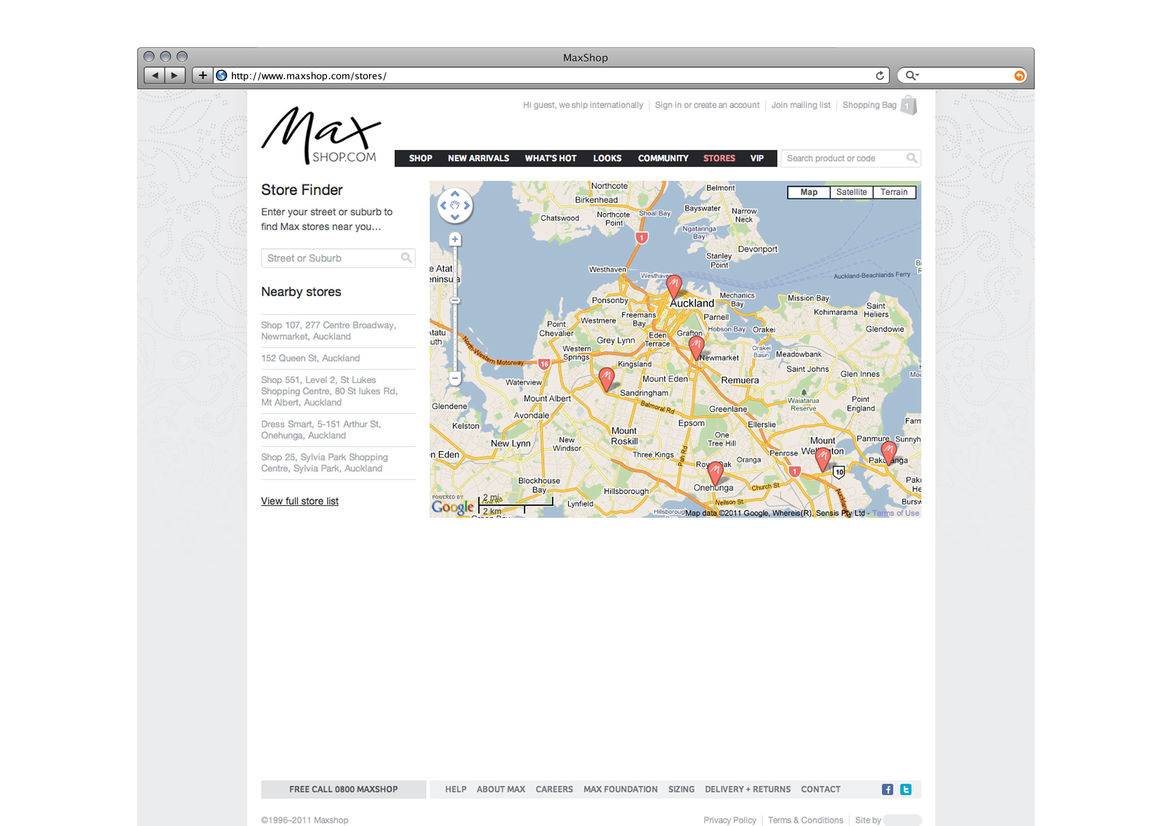Click the SIZING footer link
This screenshot has height=826, width=1172.
coord(681,789)
